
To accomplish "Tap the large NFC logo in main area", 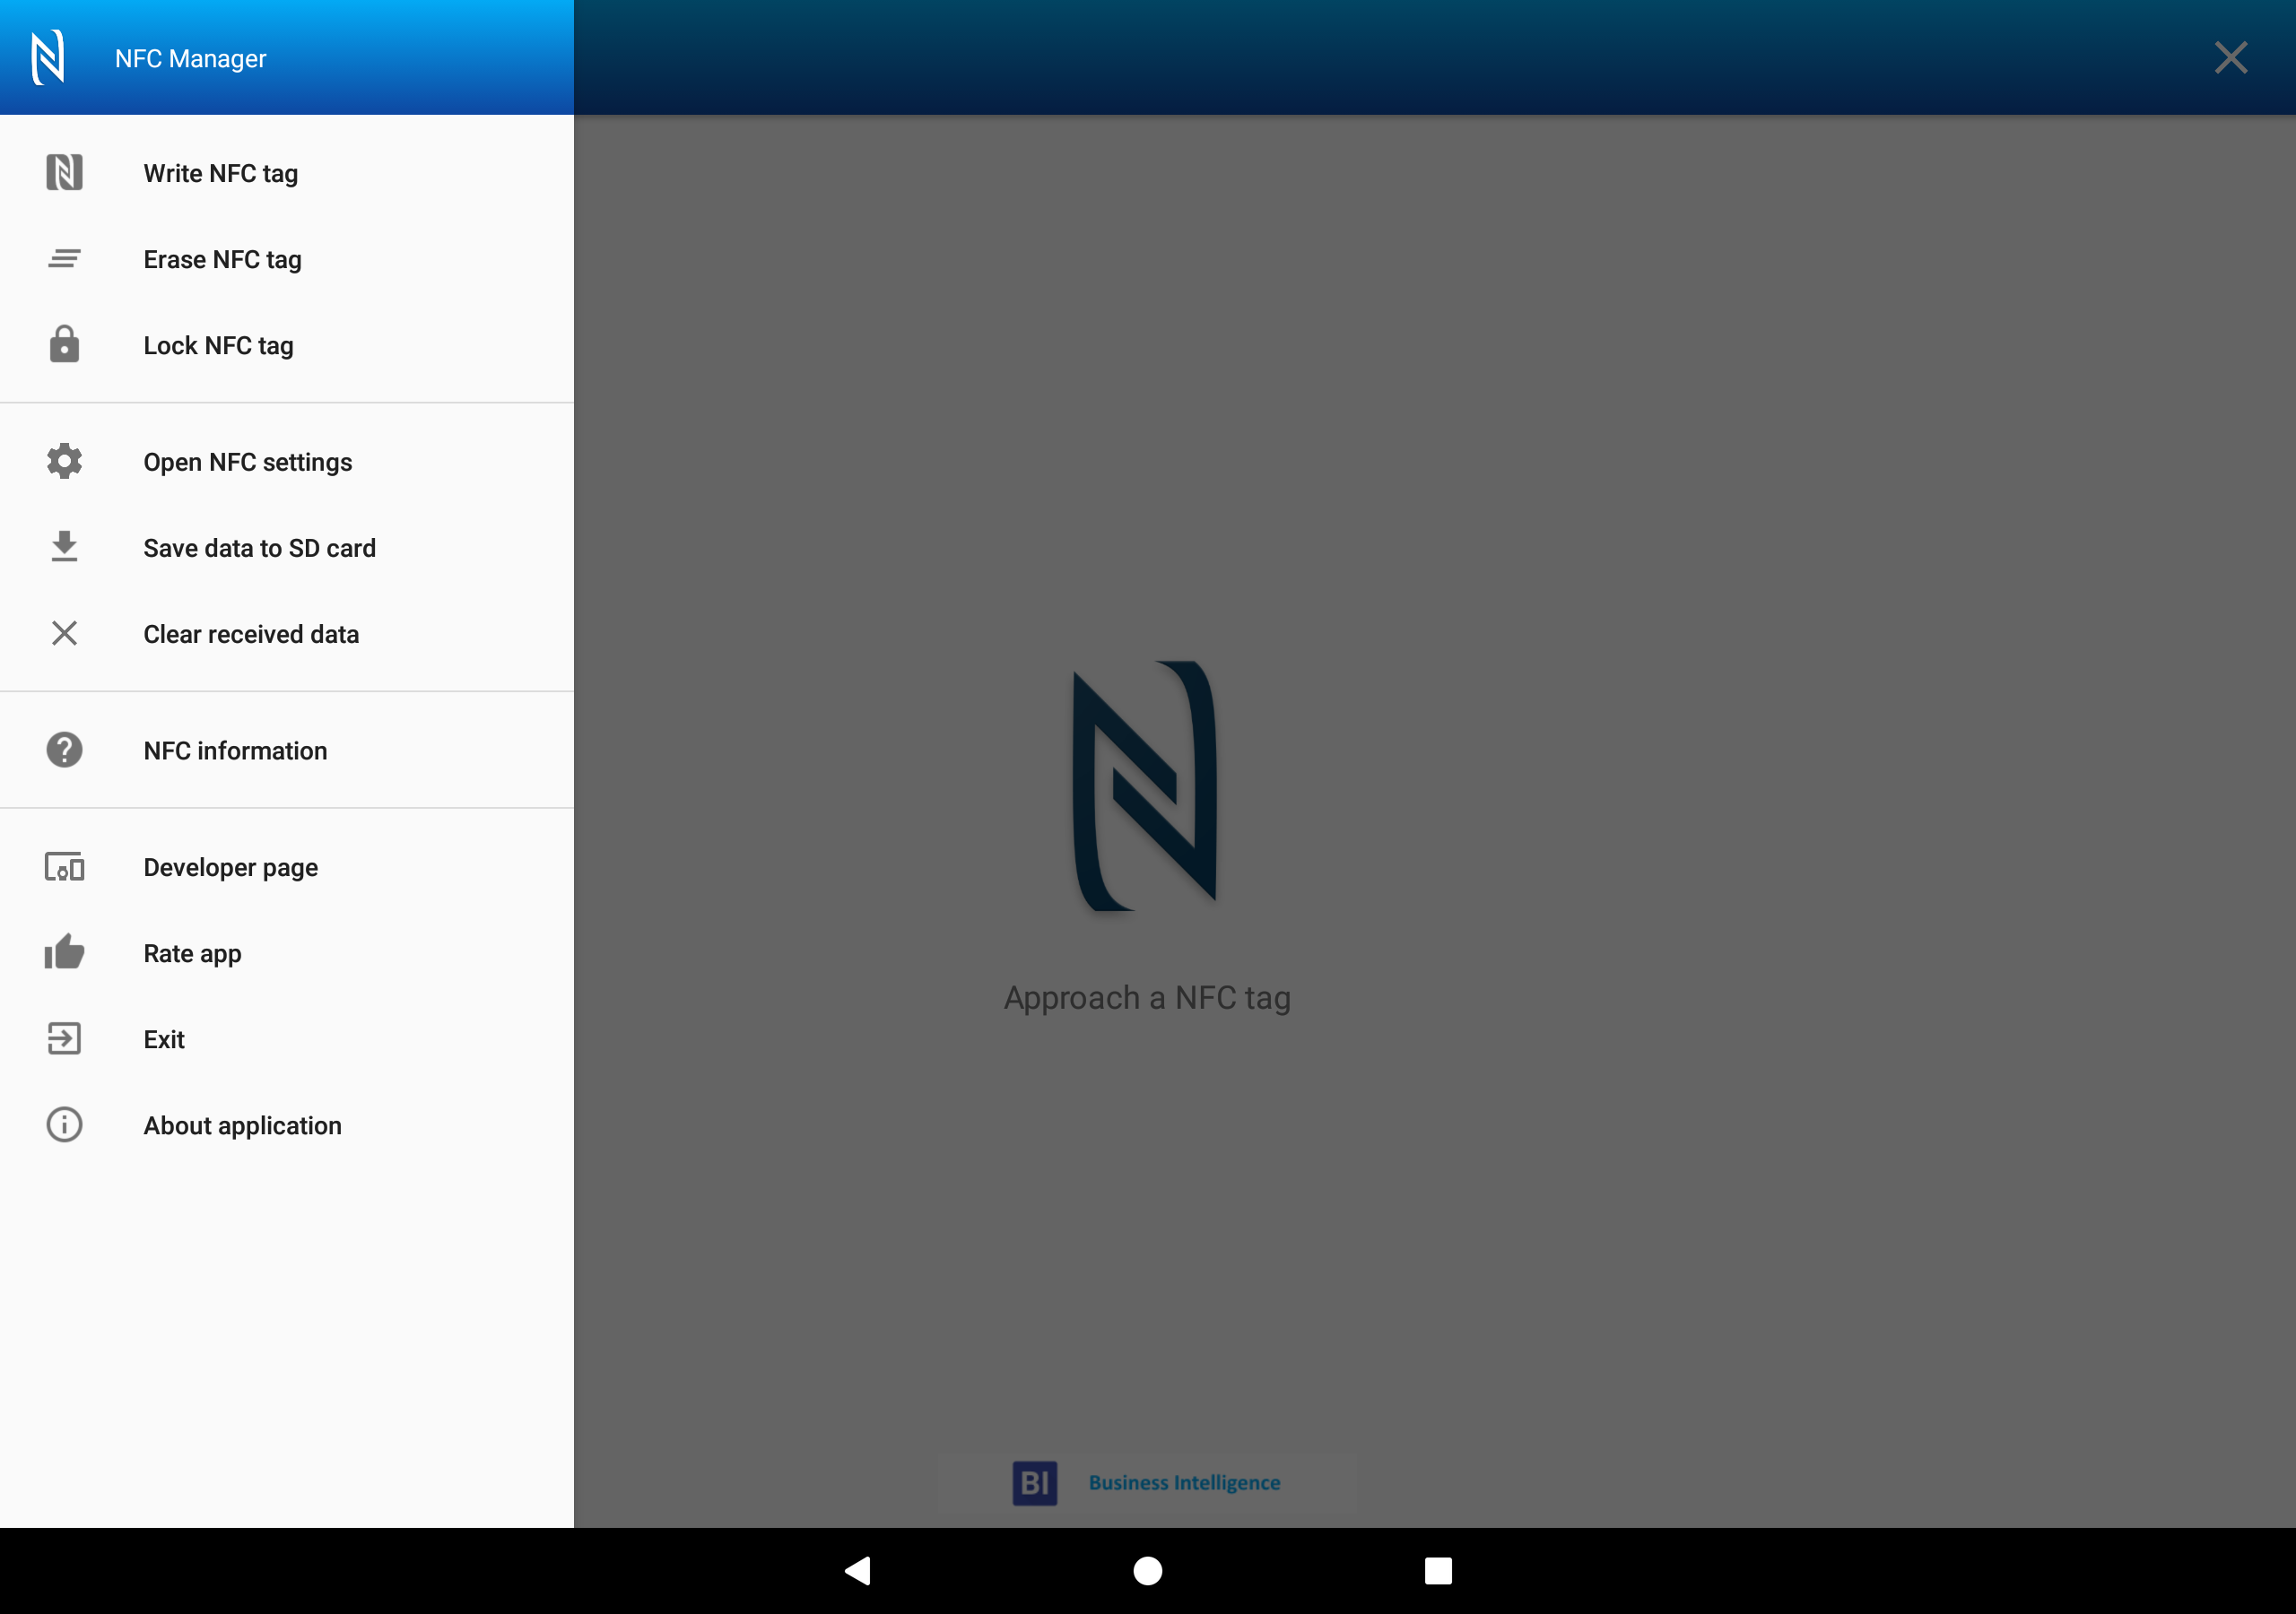I will tap(1145, 786).
